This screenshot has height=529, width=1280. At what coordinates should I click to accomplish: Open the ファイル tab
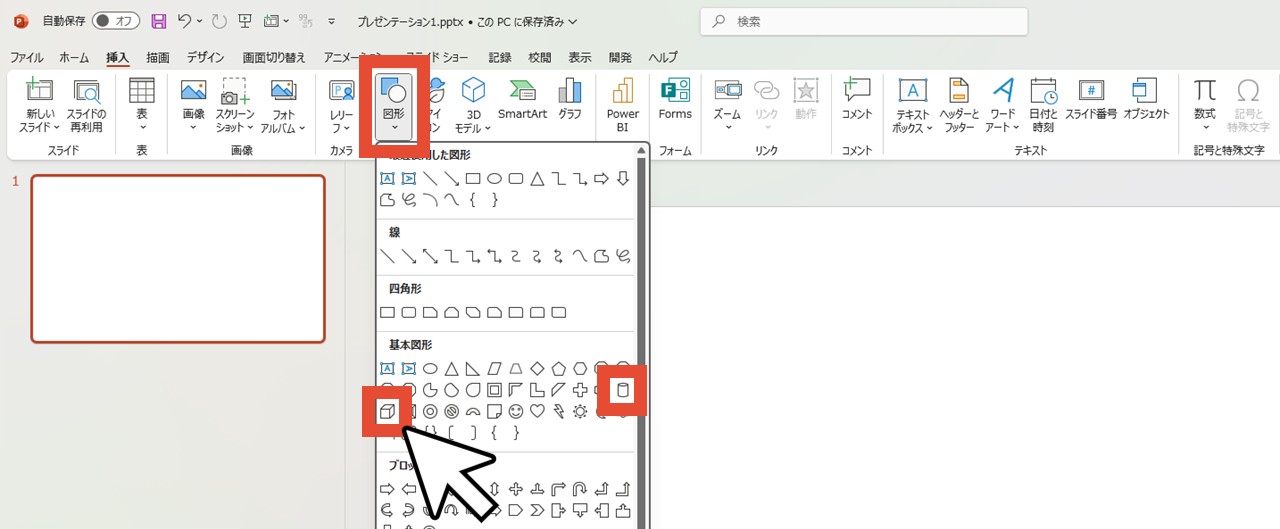click(26, 58)
